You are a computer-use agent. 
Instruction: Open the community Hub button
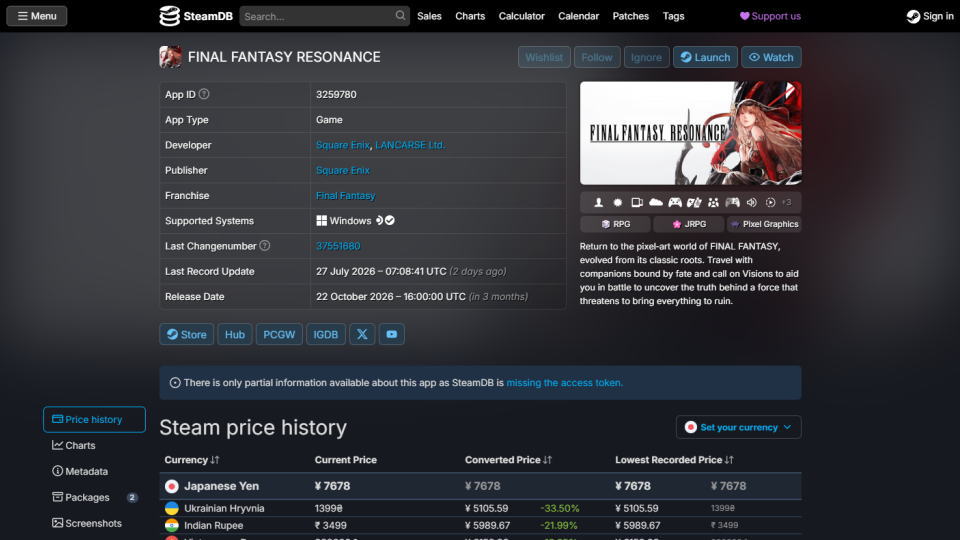(x=234, y=334)
